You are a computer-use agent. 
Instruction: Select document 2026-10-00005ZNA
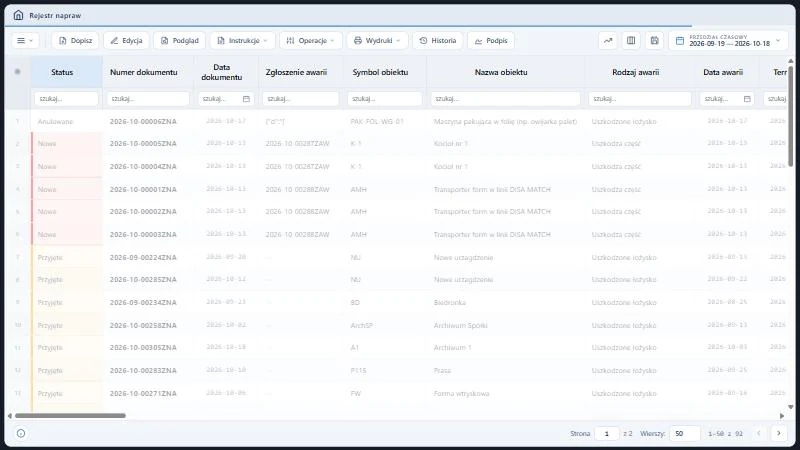[143, 143]
